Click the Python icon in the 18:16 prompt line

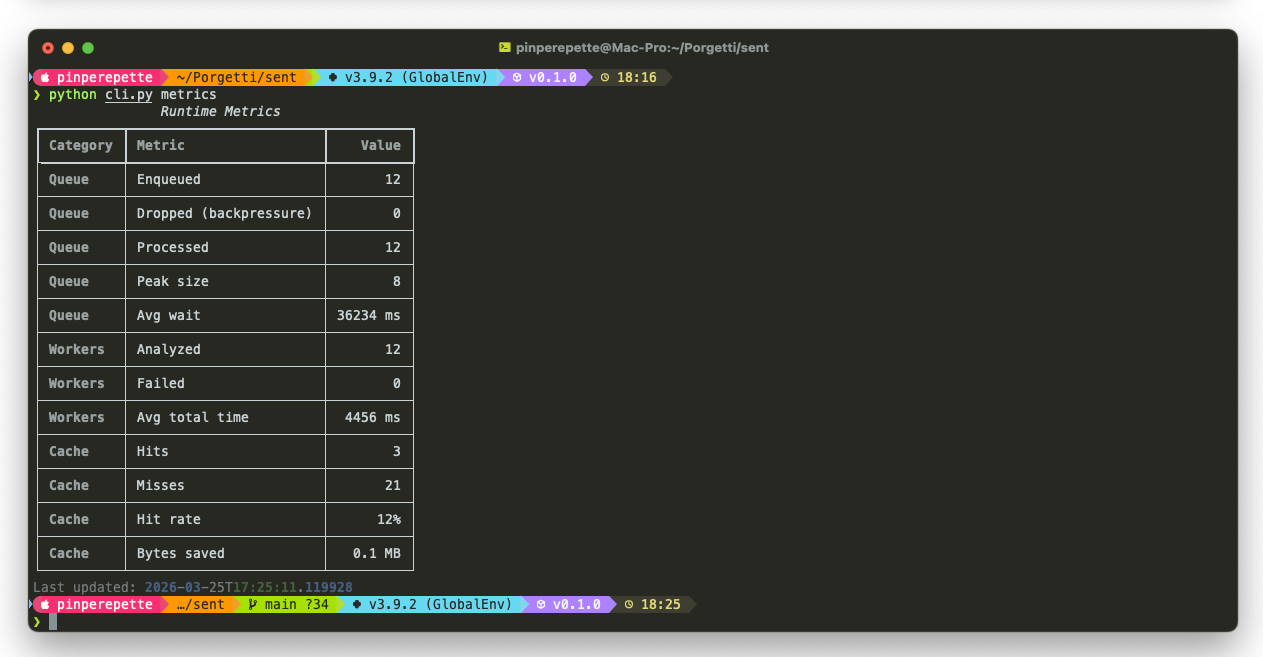(333, 77)
